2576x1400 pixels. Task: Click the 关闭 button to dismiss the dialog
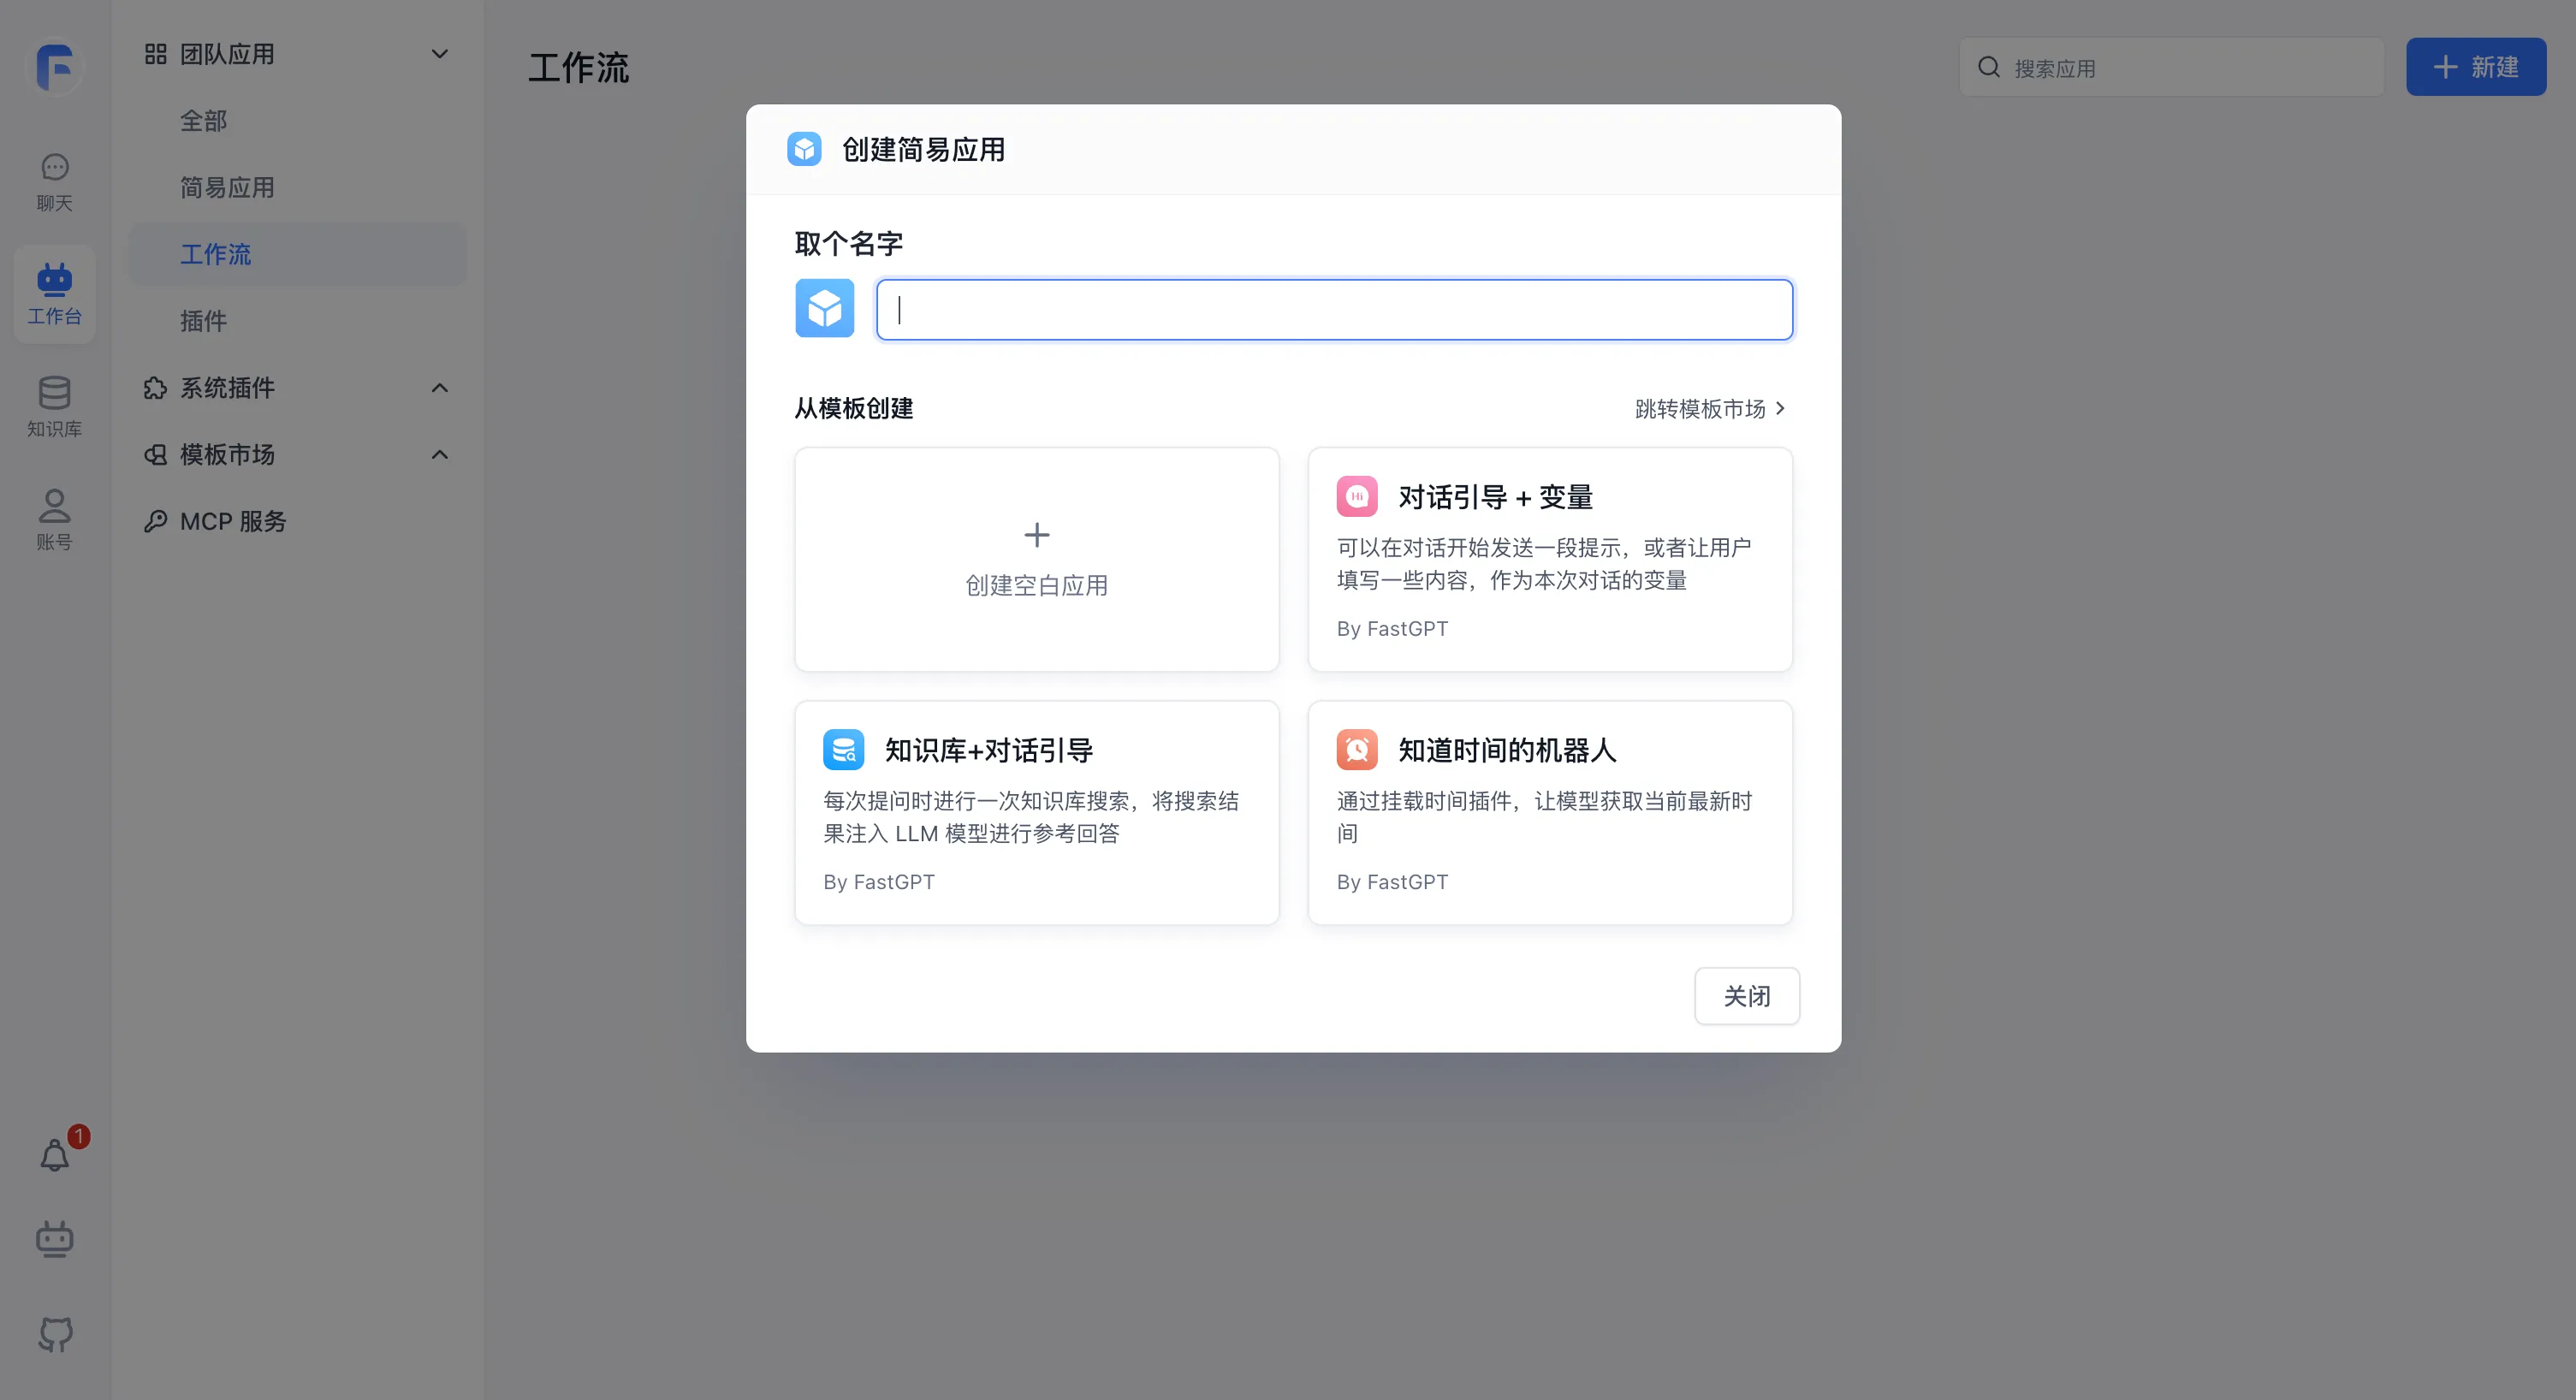click(x=1746, y=996)
